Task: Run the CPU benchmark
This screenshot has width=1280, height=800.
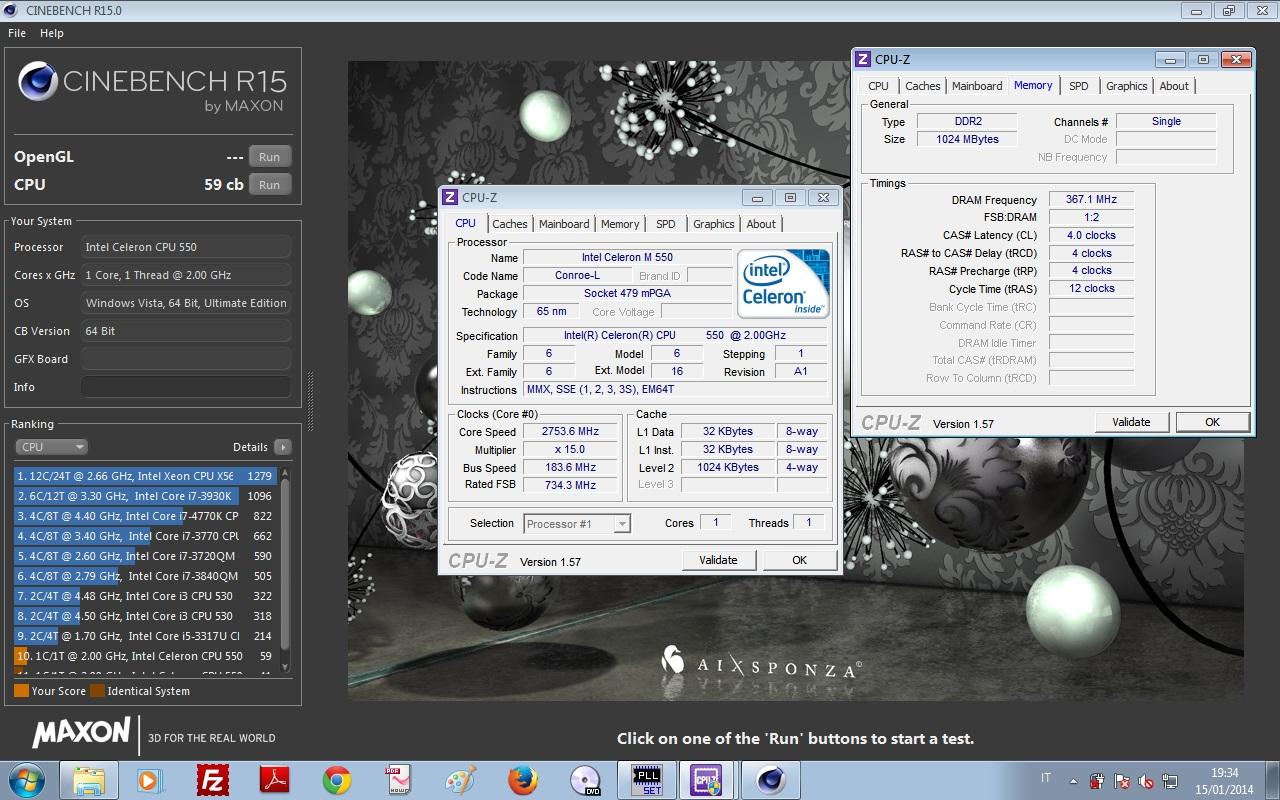Action: tap(270, 185)
